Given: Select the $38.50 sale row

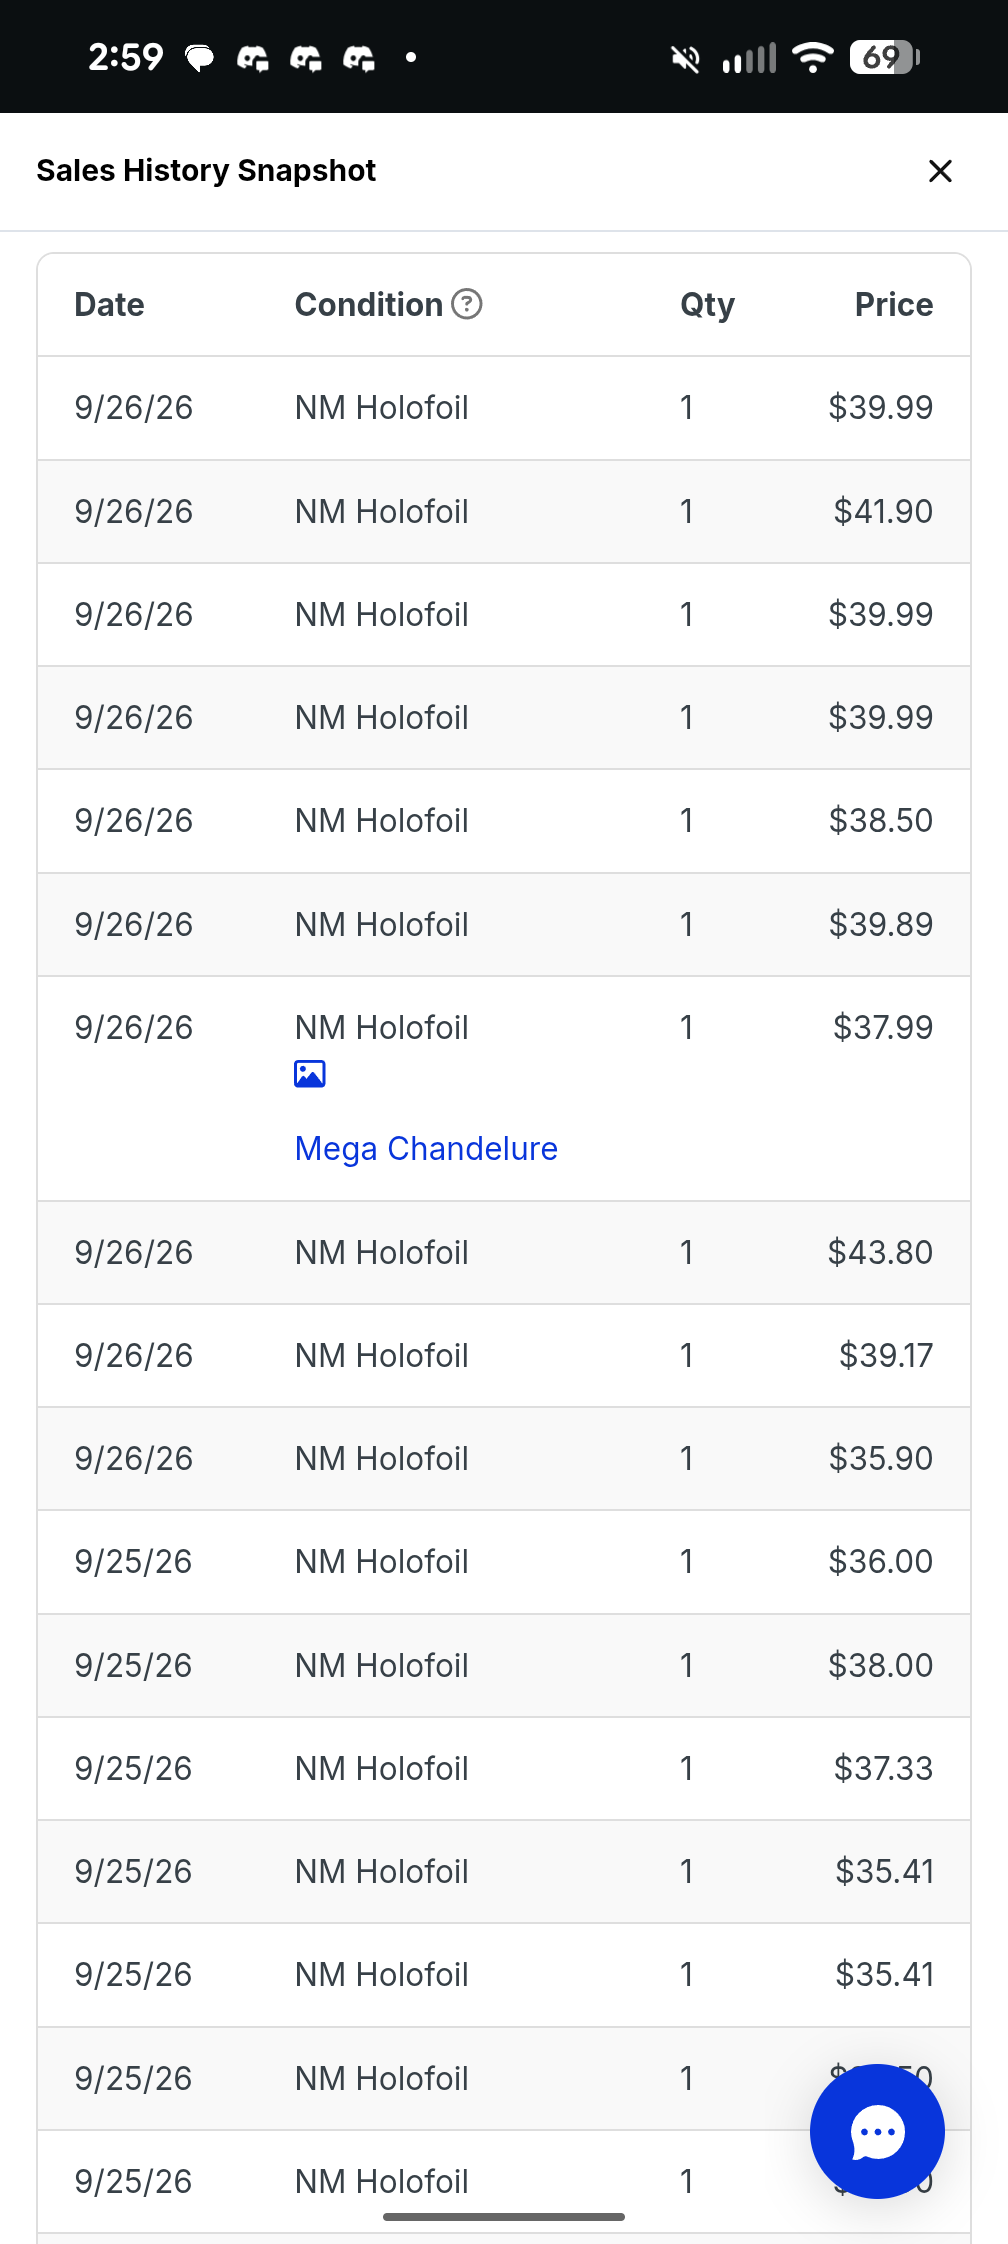Looking at the screenshot, I should (x=504, y=821).
